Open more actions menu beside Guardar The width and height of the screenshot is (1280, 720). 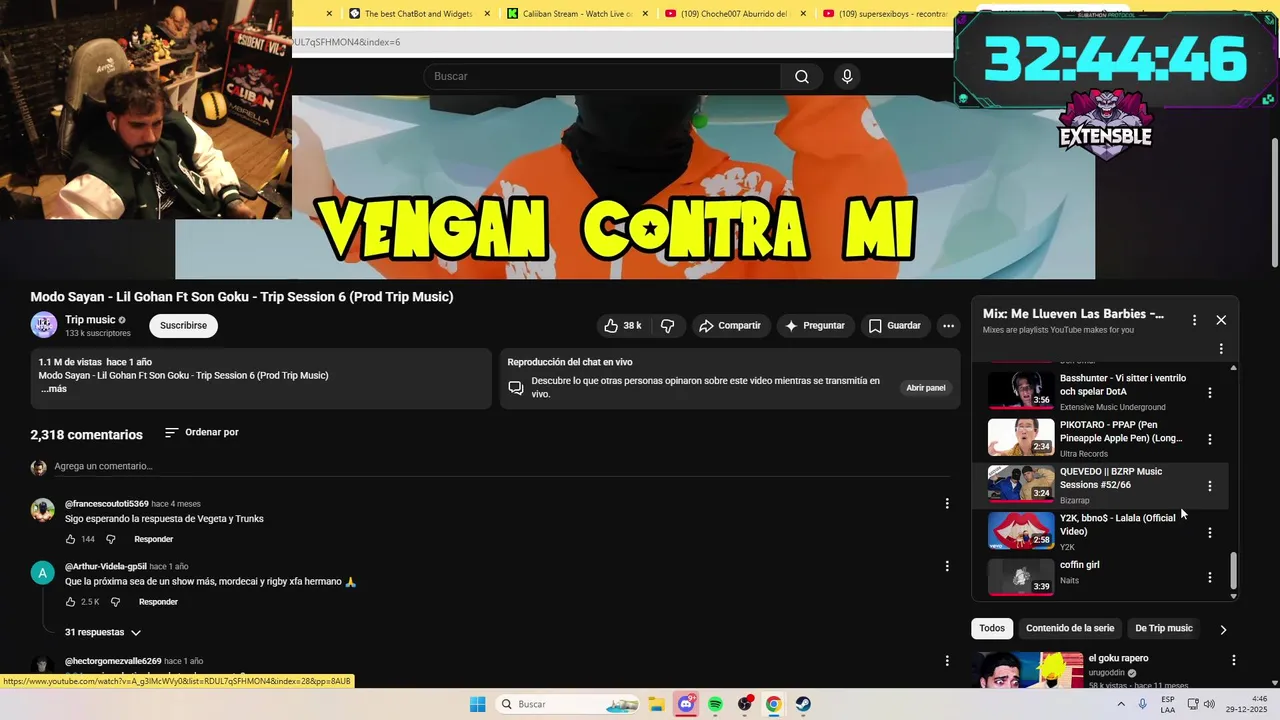coord(948,326)
